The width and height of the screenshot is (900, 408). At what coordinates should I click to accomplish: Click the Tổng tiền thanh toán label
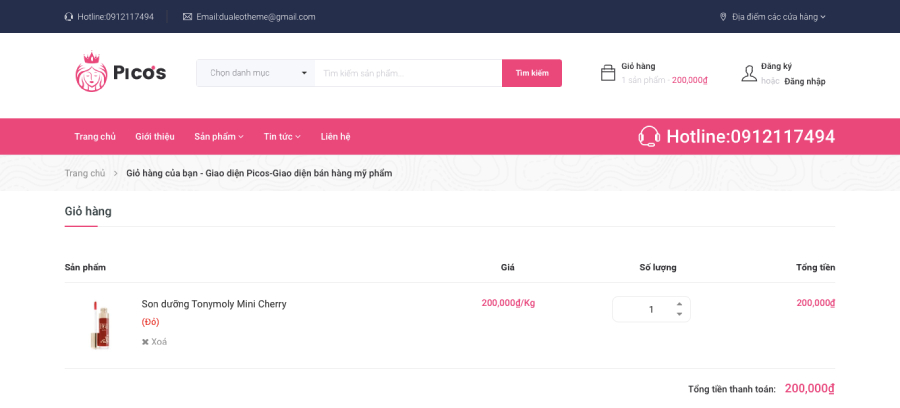point(732,389)
